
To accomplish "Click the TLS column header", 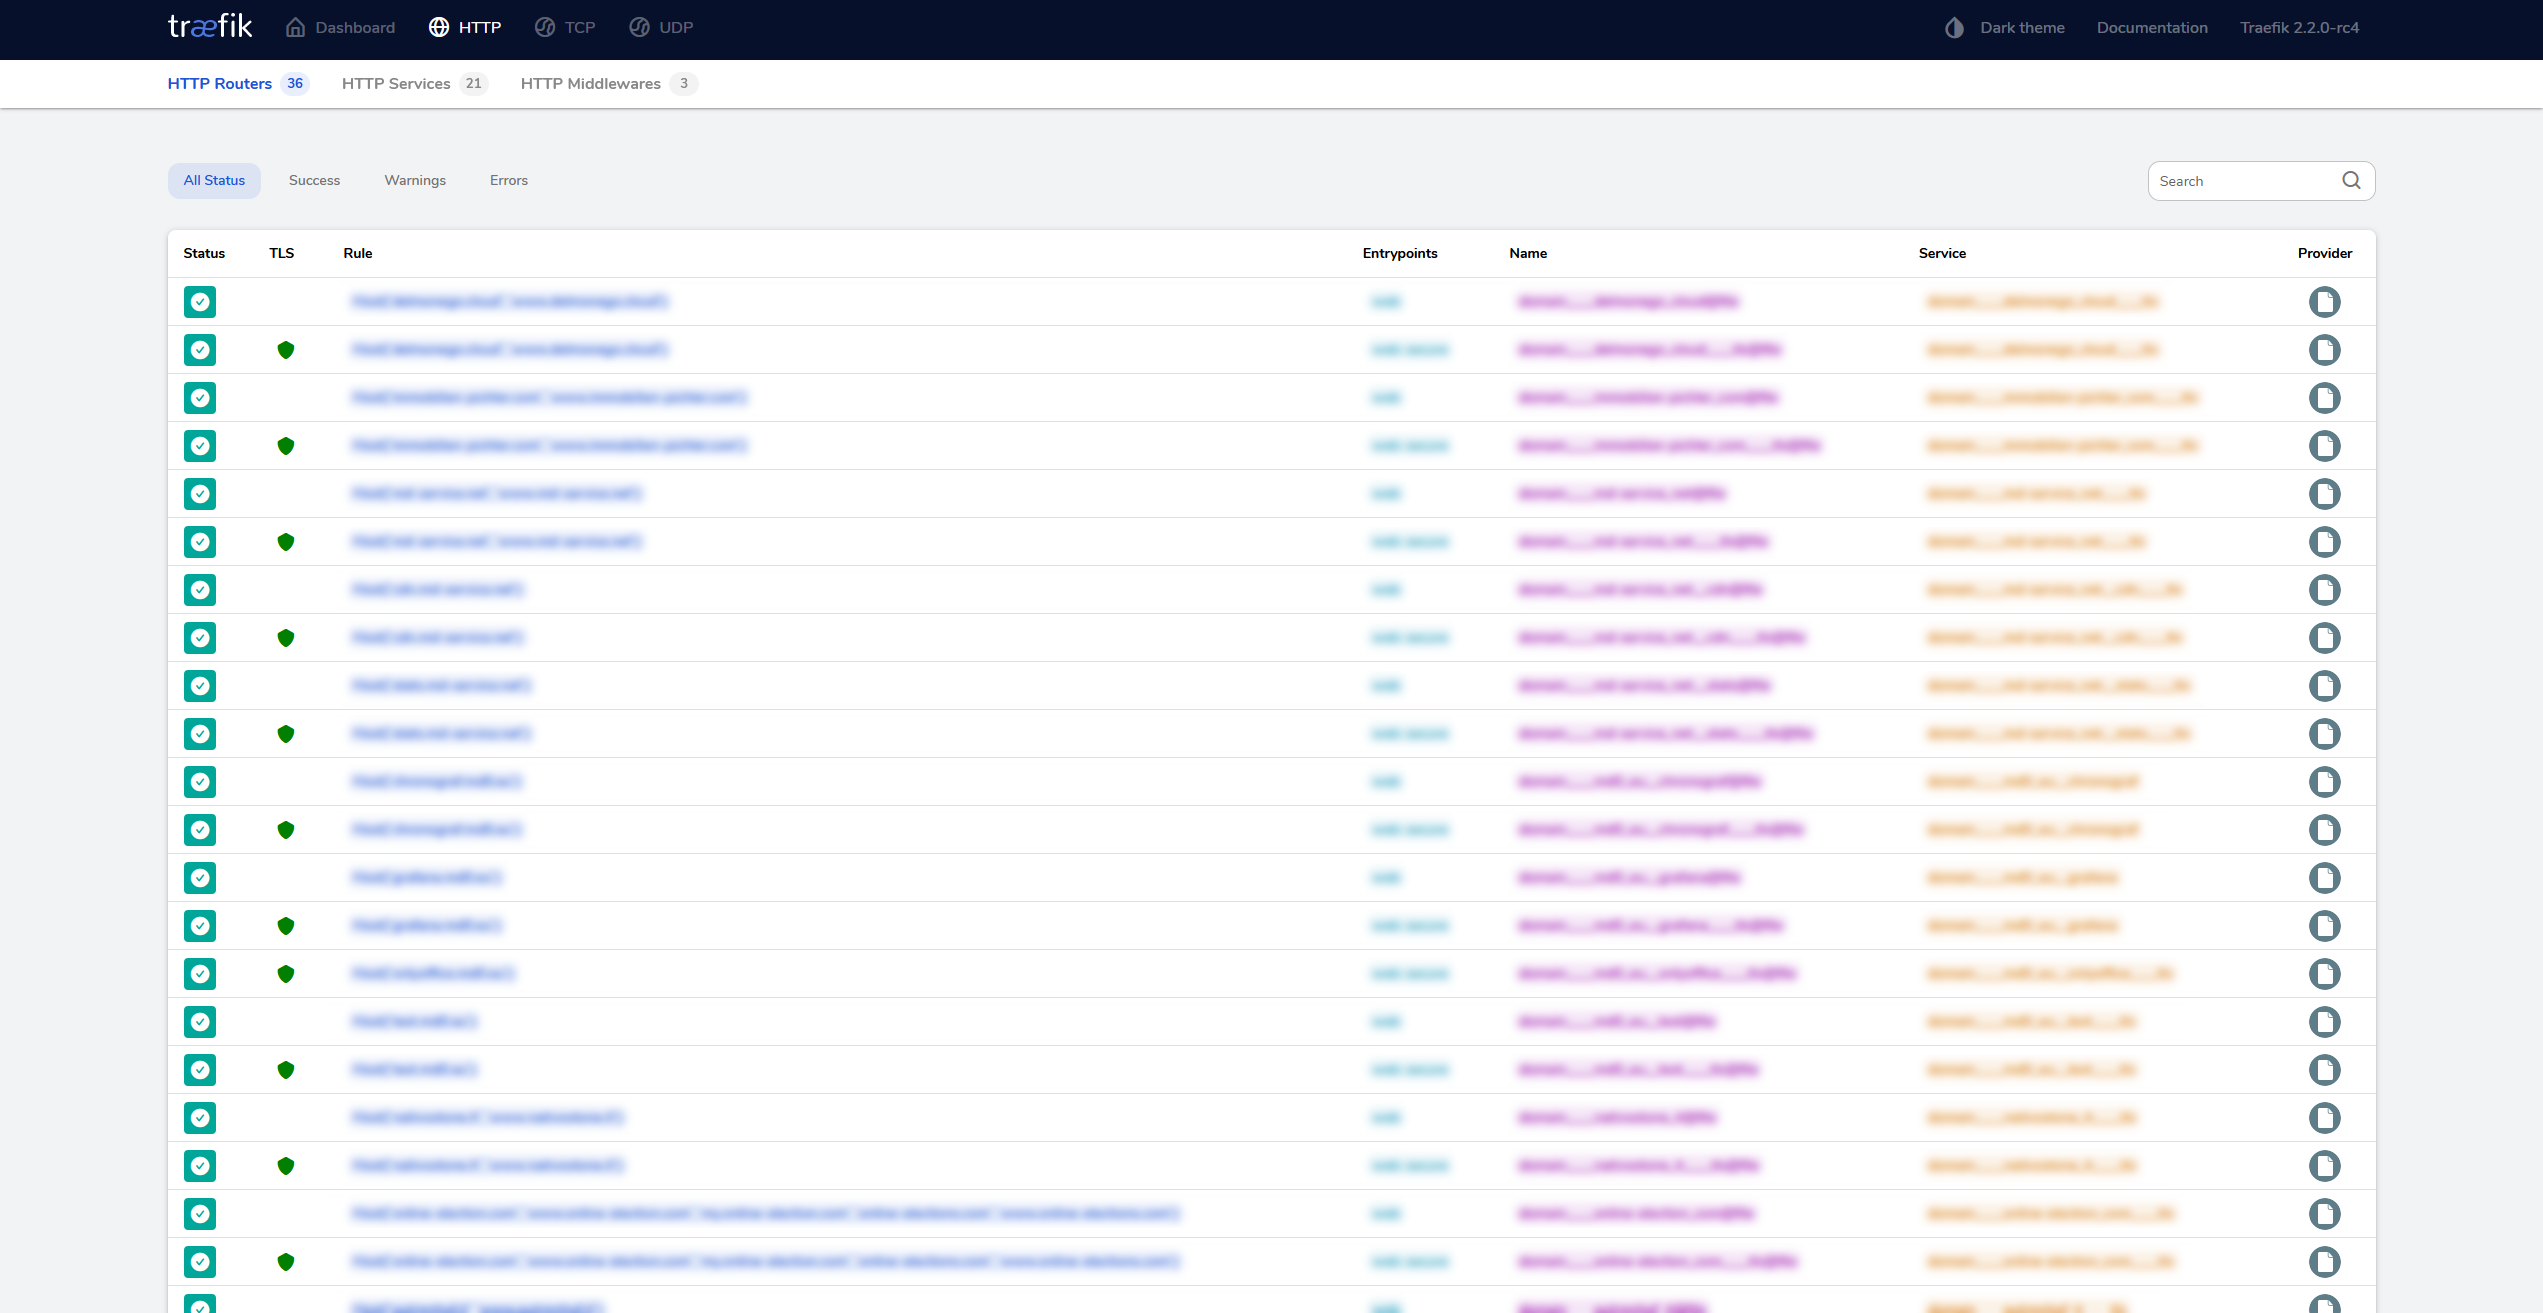I will [x=282, y=253].
